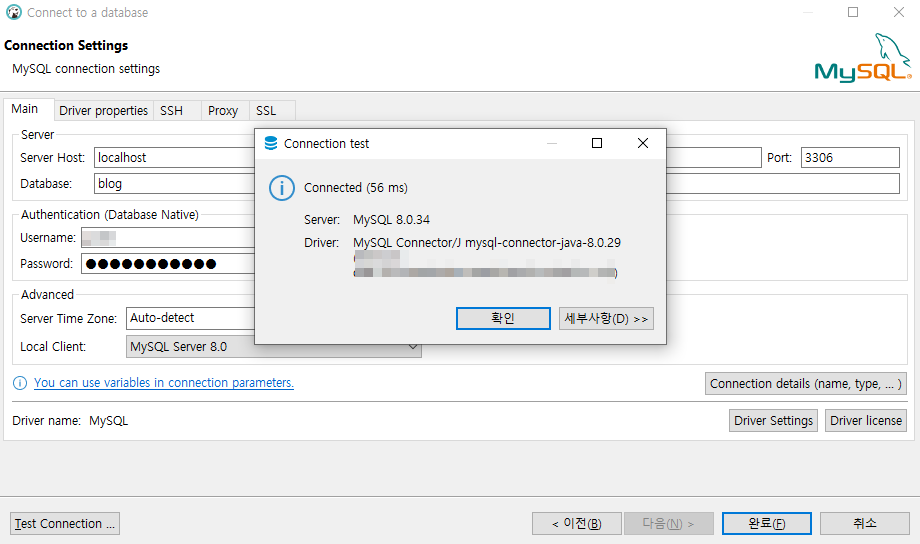This screenshot has width=920, height=544.
Task: Click the MySQL connection settings subtitle
Action: [86, 69]
